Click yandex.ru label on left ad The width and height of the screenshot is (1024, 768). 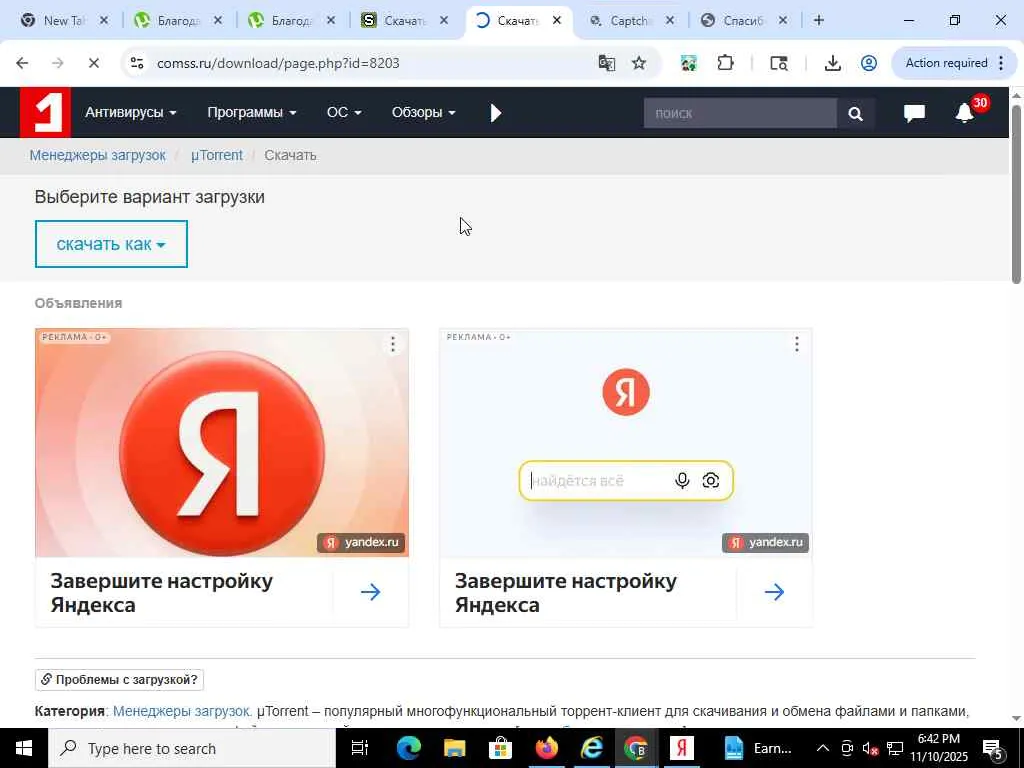(x=362, y=542)
